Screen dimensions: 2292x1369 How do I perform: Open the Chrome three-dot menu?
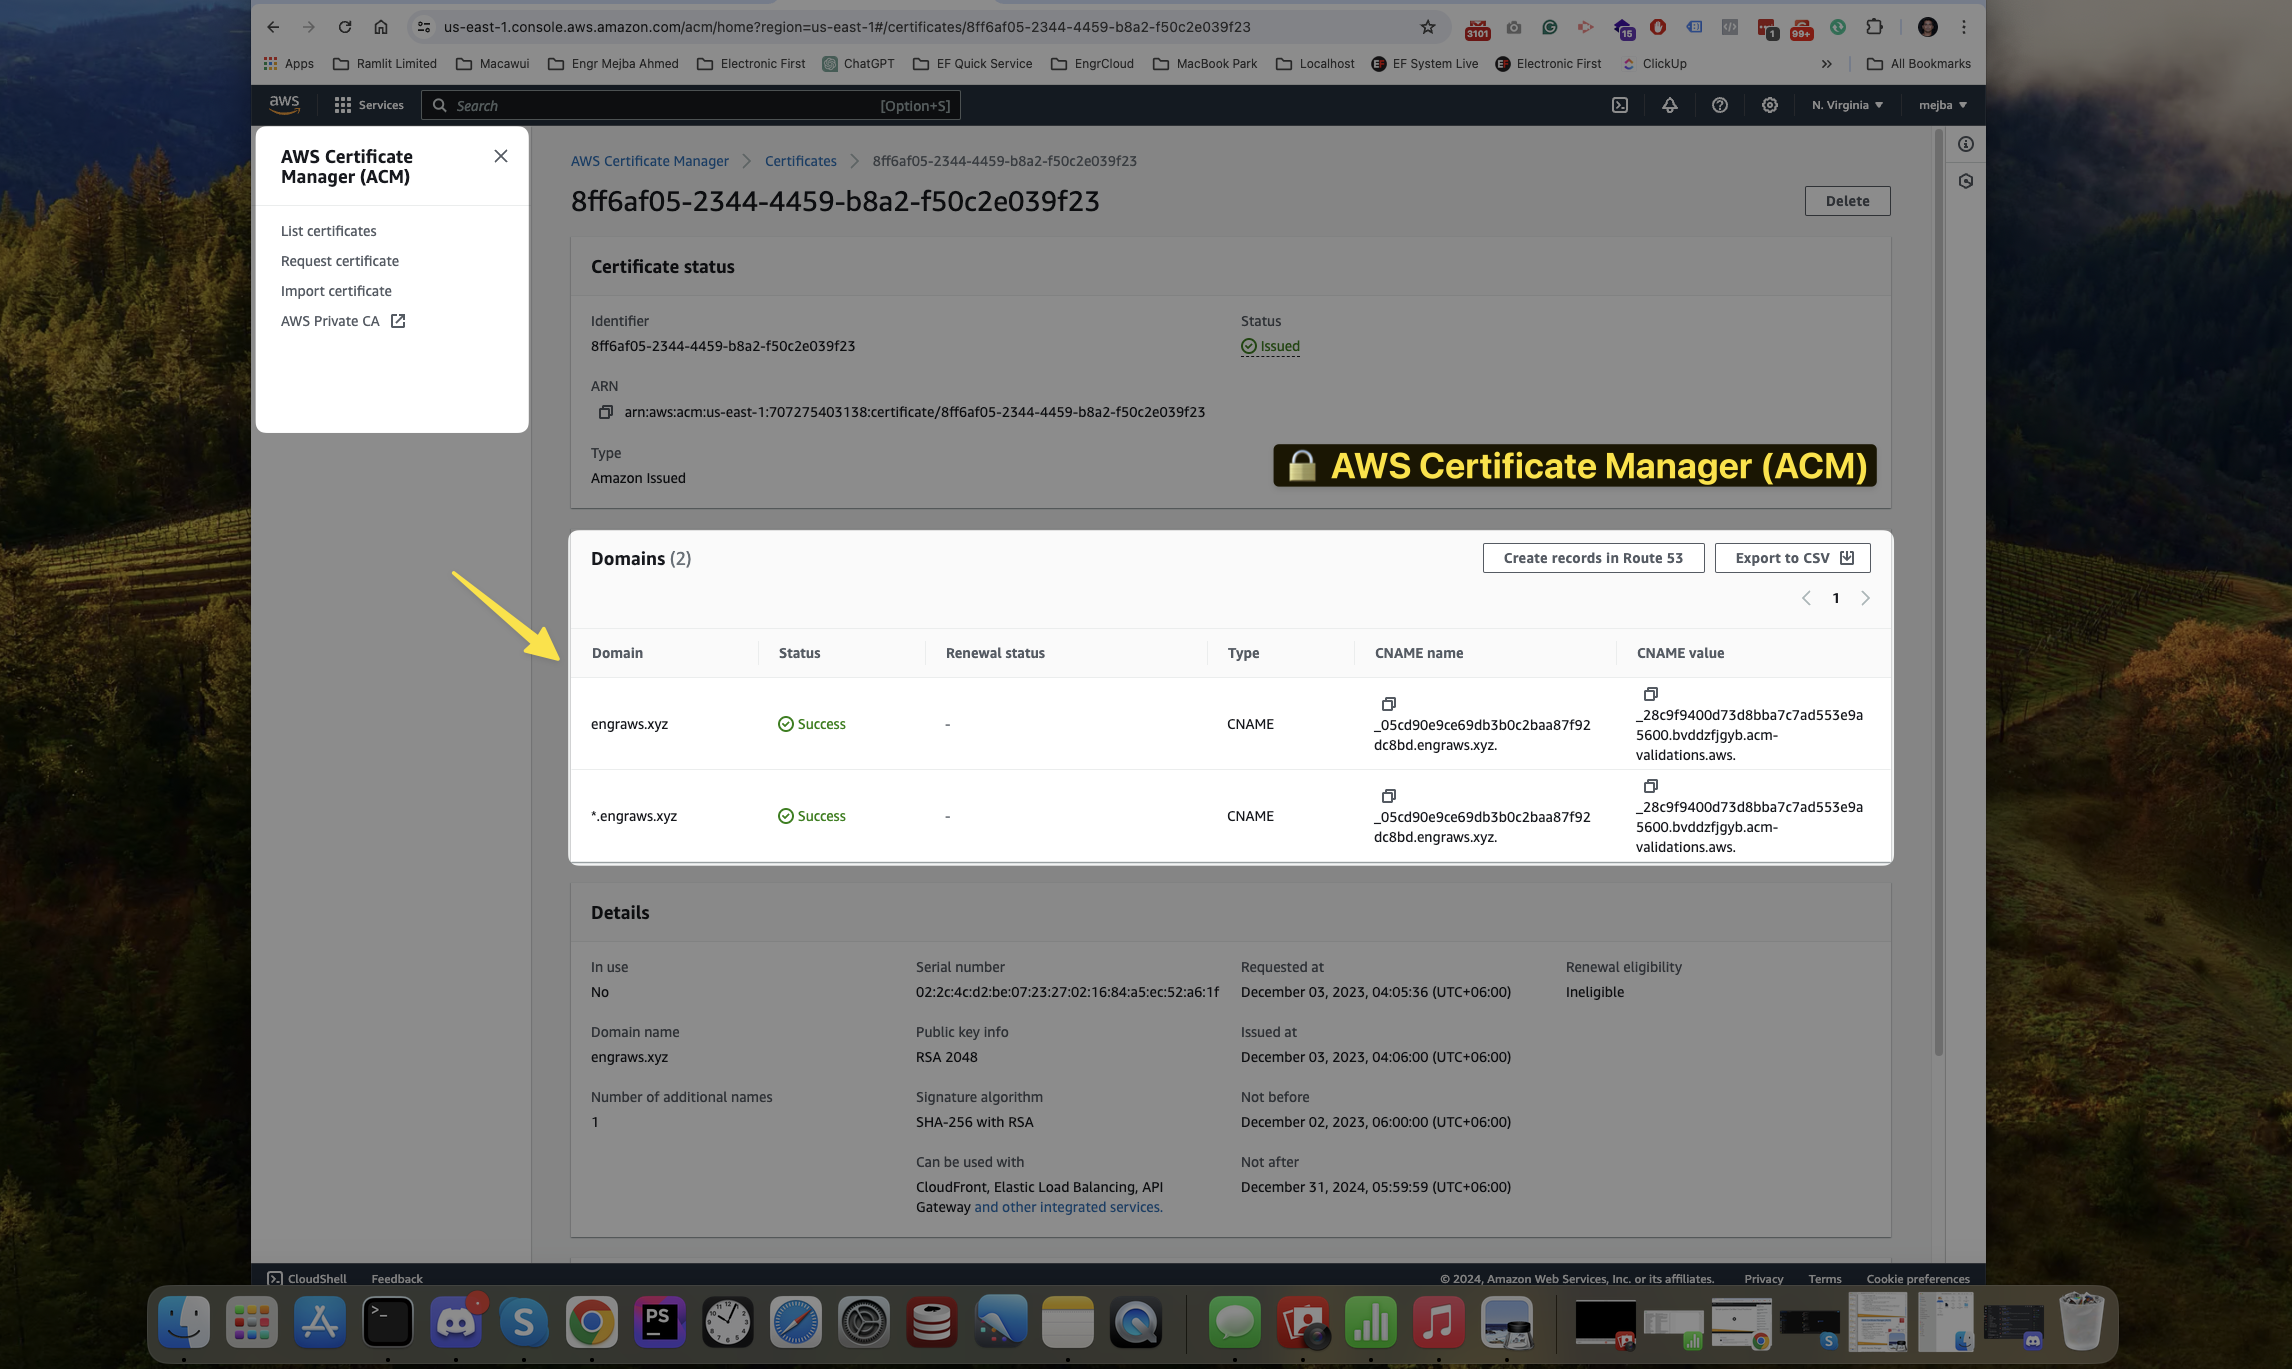[1964, 27]
